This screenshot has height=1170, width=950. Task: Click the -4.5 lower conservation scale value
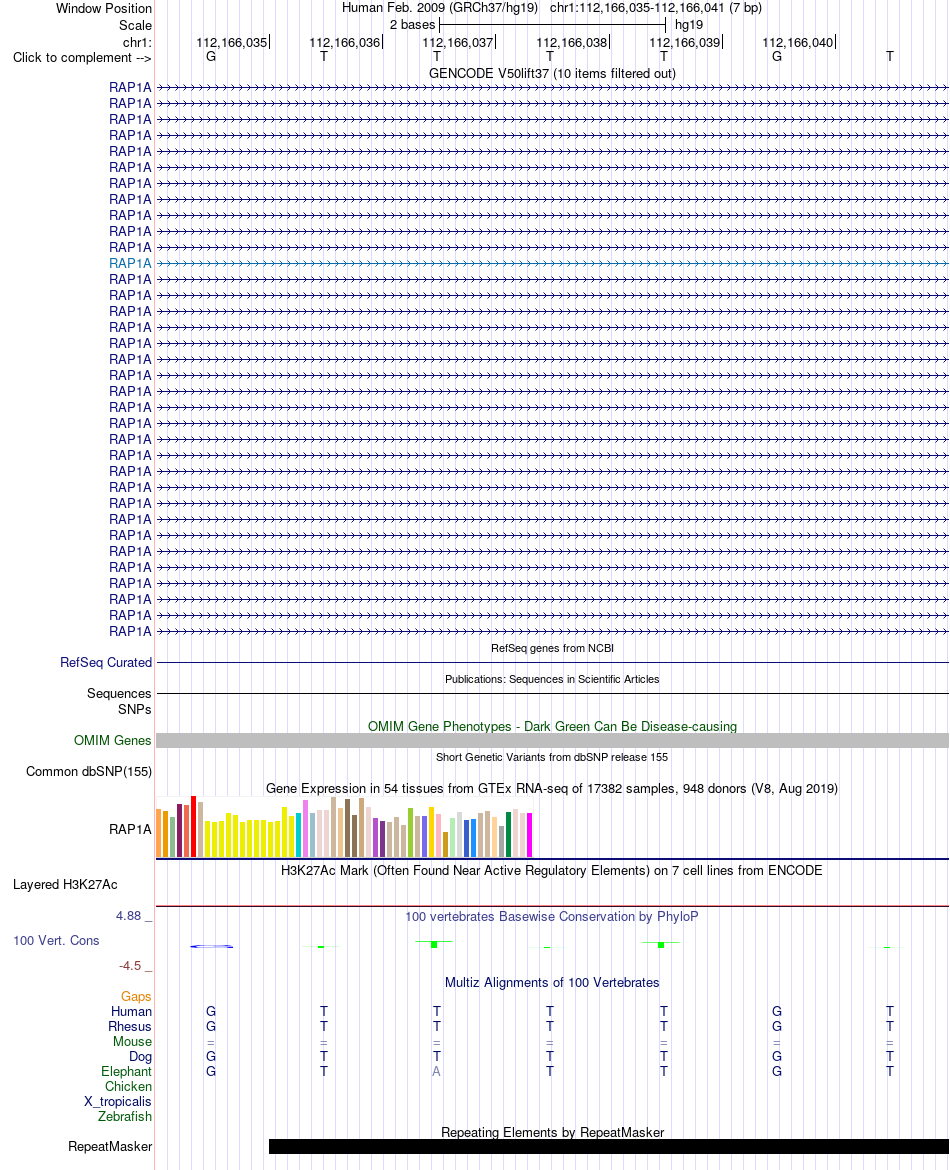tap(130, 966)
